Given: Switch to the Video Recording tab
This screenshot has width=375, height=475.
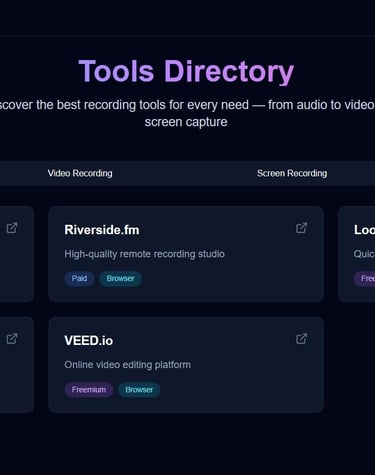Looking at the screenshot, I should [80, 173].
